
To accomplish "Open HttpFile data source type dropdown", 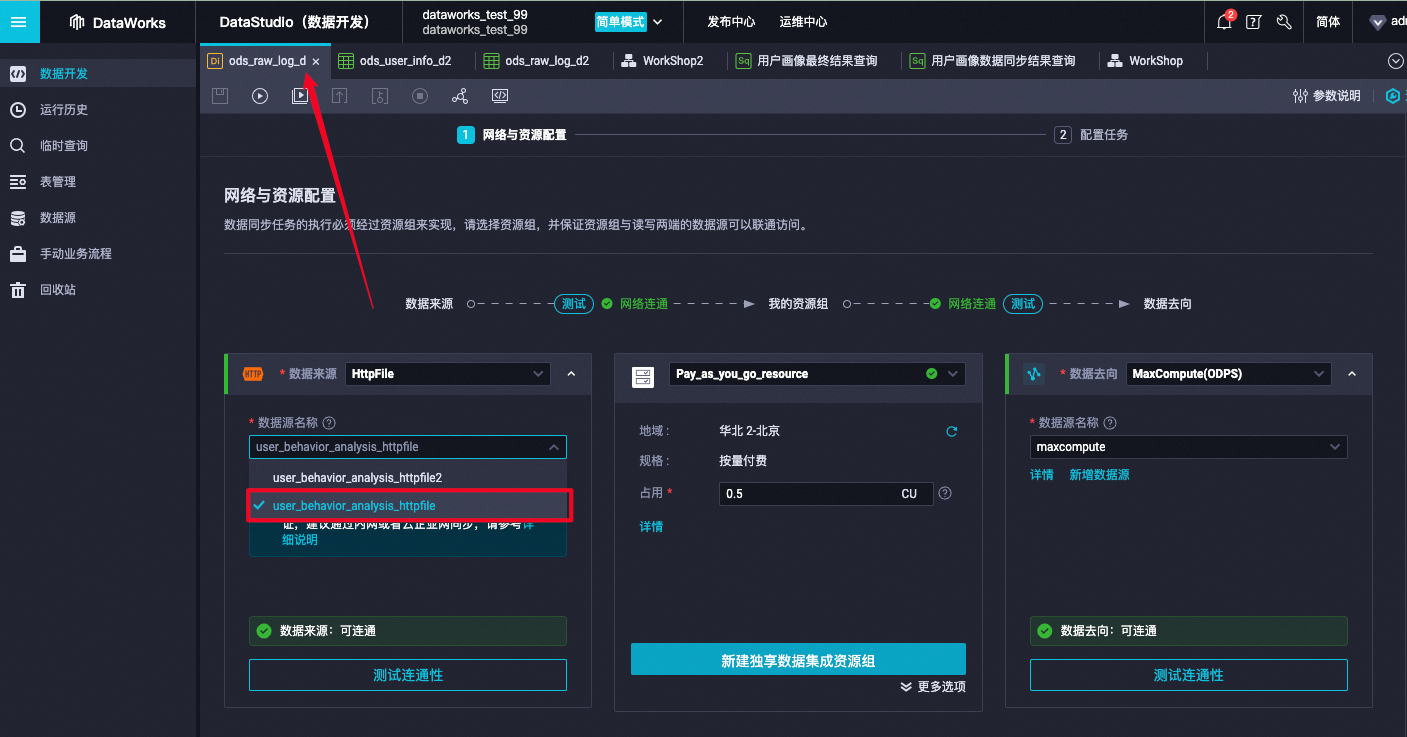I will point(448,374).
